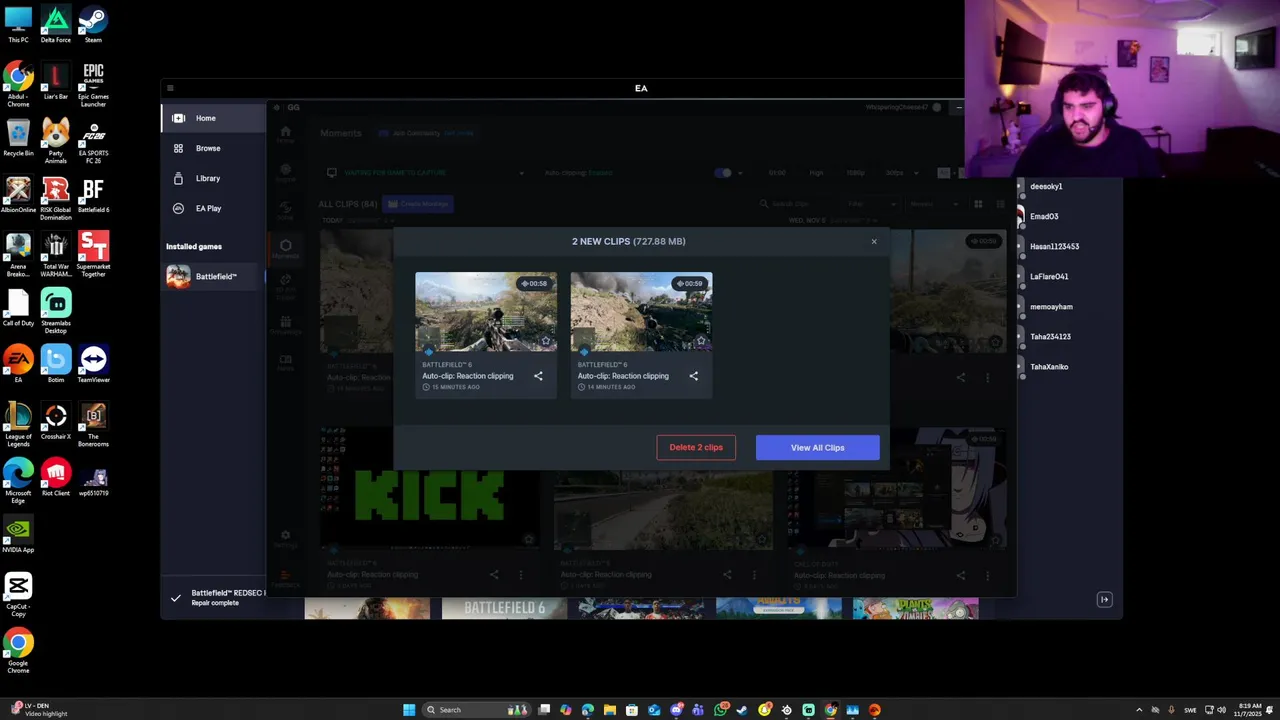
Task: Expand the dropdown arrow beside the auto-clipping switch
Action: pos(739,173)
